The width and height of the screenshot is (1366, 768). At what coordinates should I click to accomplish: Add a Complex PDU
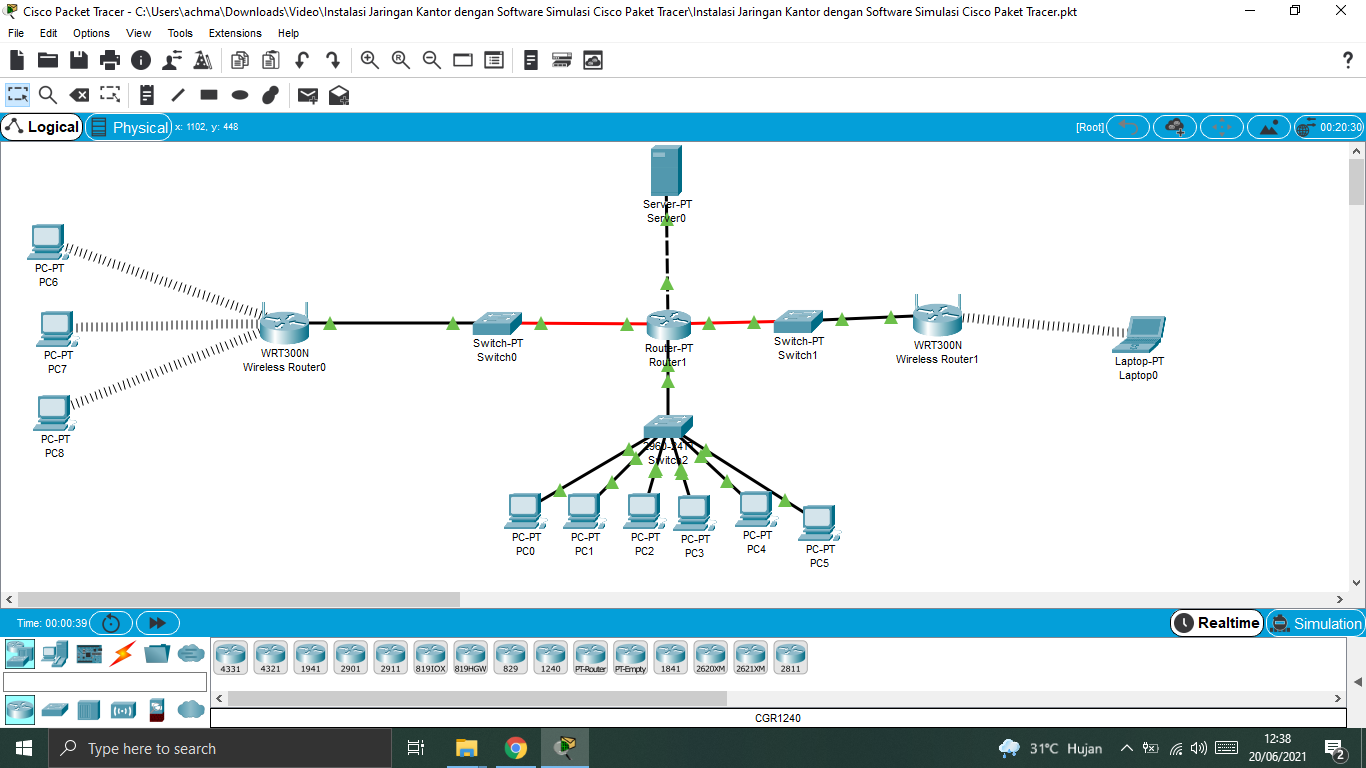[338, 95]
